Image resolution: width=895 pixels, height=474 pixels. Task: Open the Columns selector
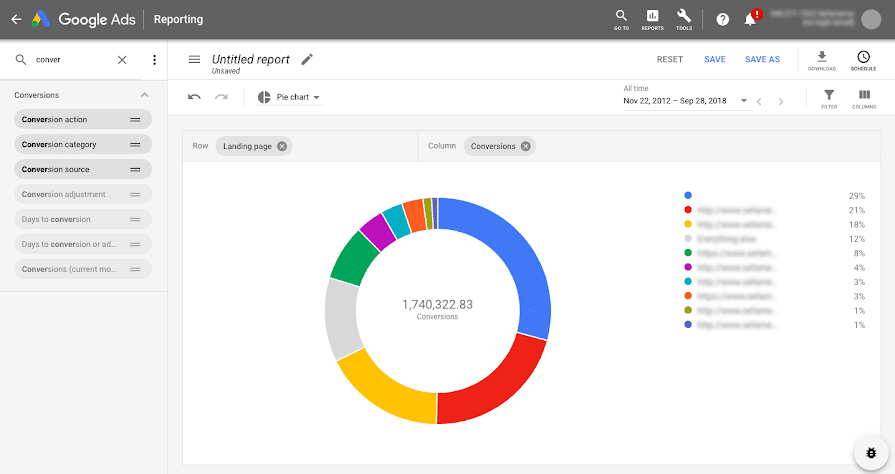coord(864,97)
